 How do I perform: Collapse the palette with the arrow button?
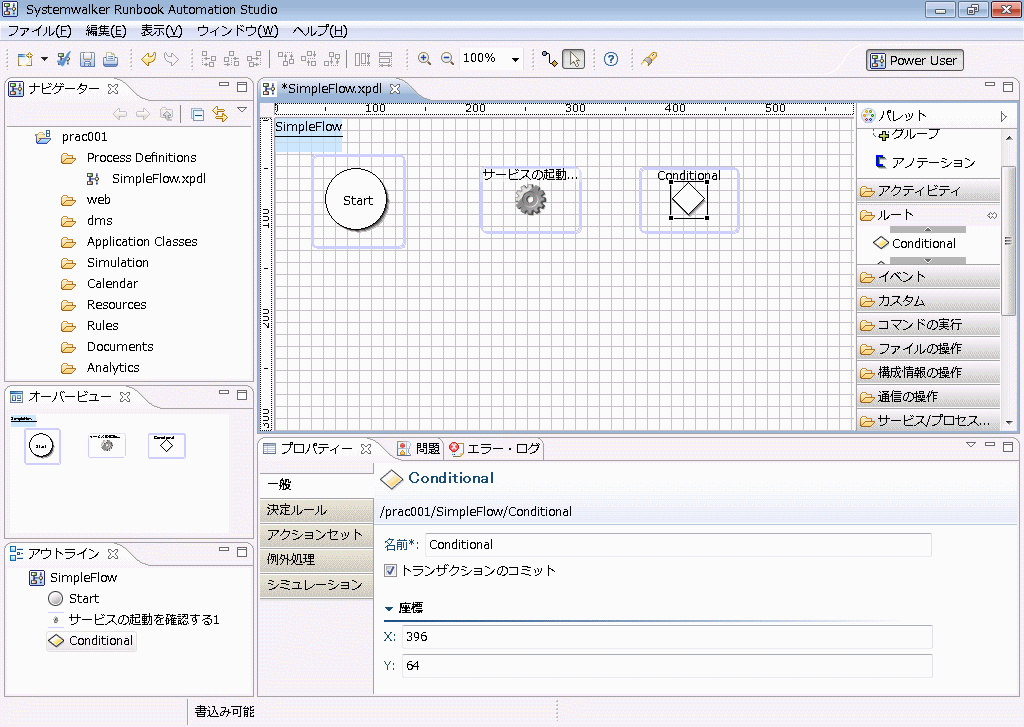point(1004,116)
